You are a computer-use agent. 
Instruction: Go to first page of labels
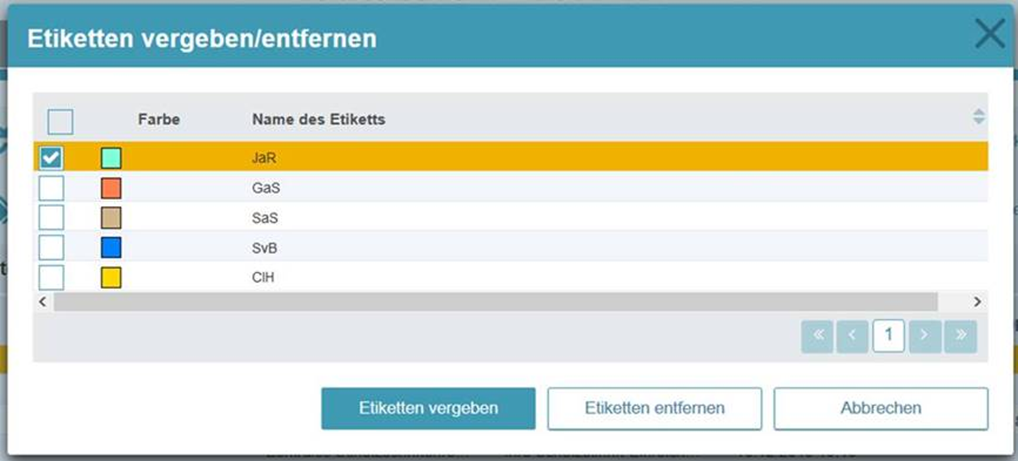coord(817,336)
